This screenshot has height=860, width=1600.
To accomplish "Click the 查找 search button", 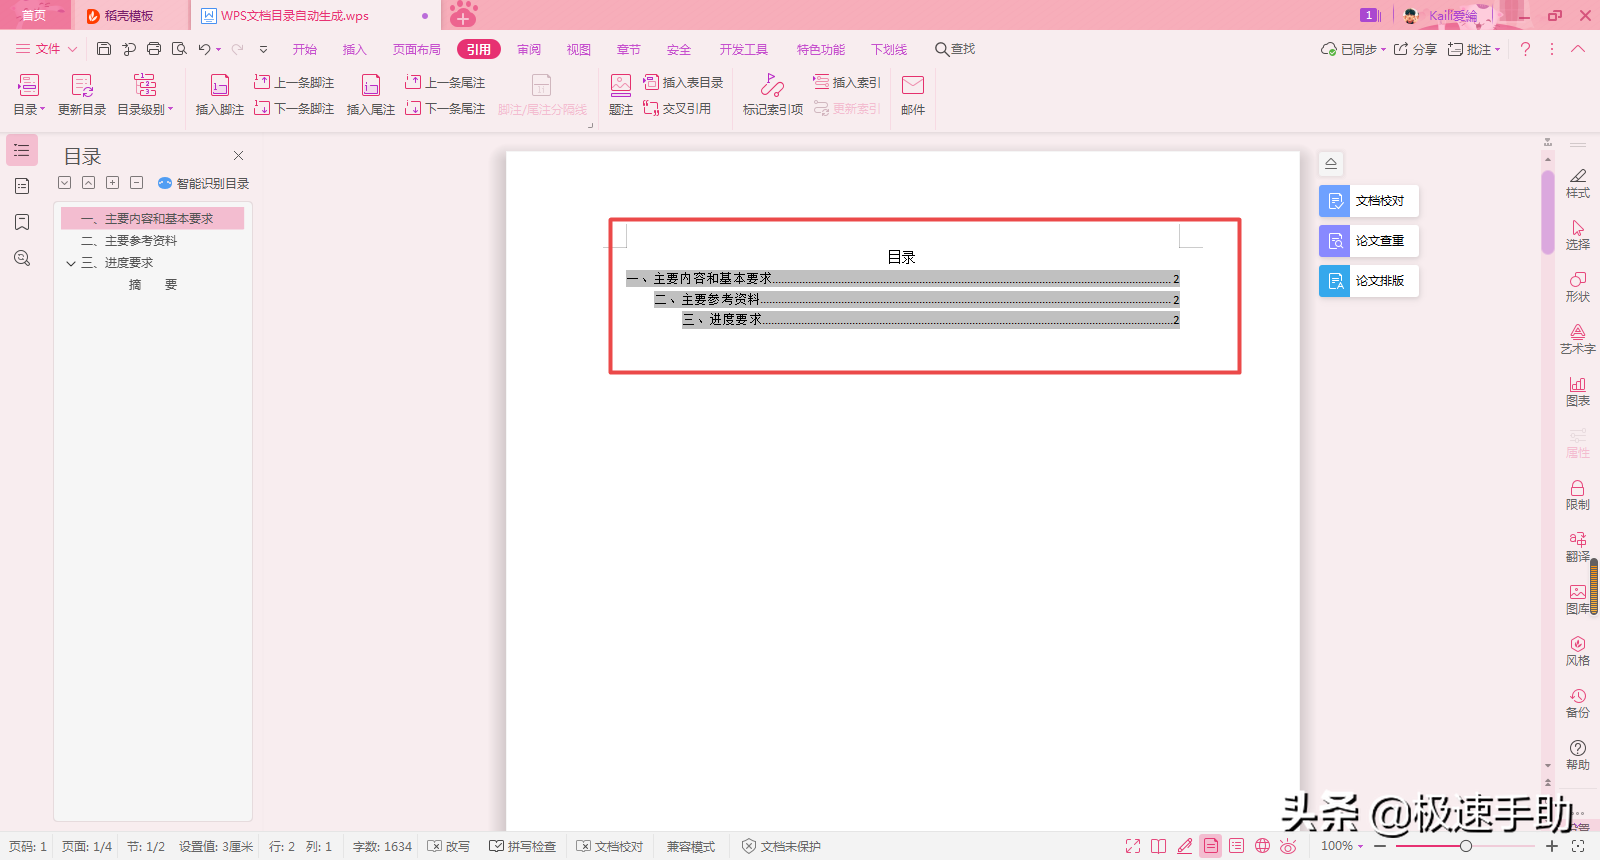I will pos(955,49).
